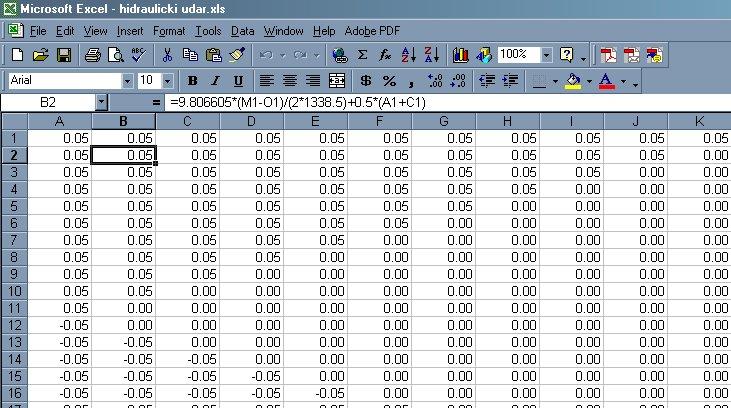
Task: Apply red Font Color letter A
Action: [606, 81]
